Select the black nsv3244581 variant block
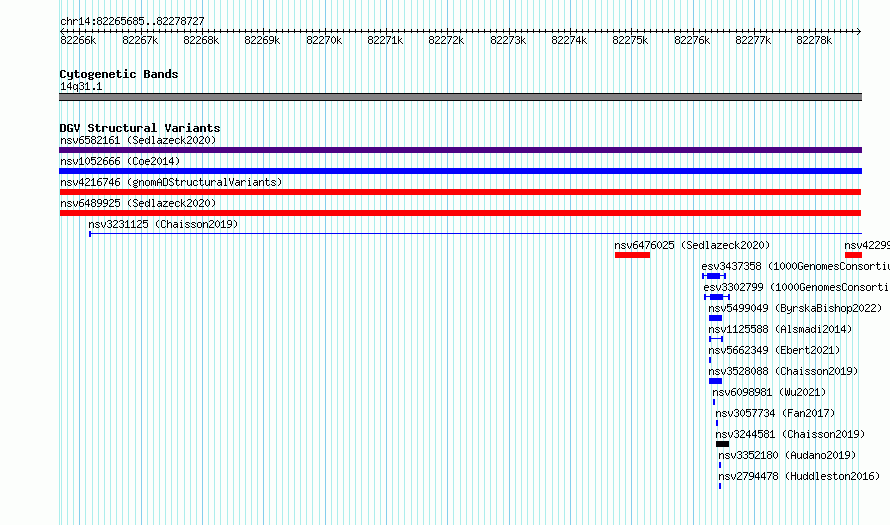This screenshot has height=525, width=890. pos(722,444)
